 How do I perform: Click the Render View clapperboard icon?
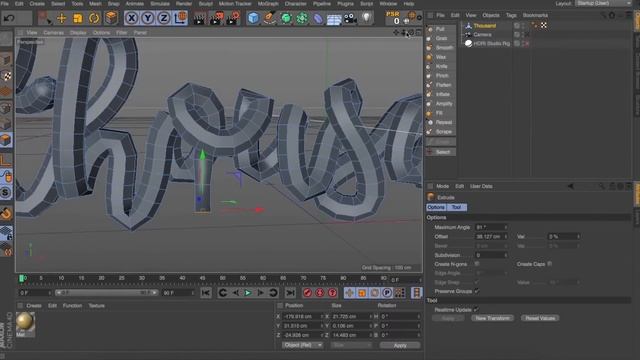pyautogui.click(x=199, y=18)
